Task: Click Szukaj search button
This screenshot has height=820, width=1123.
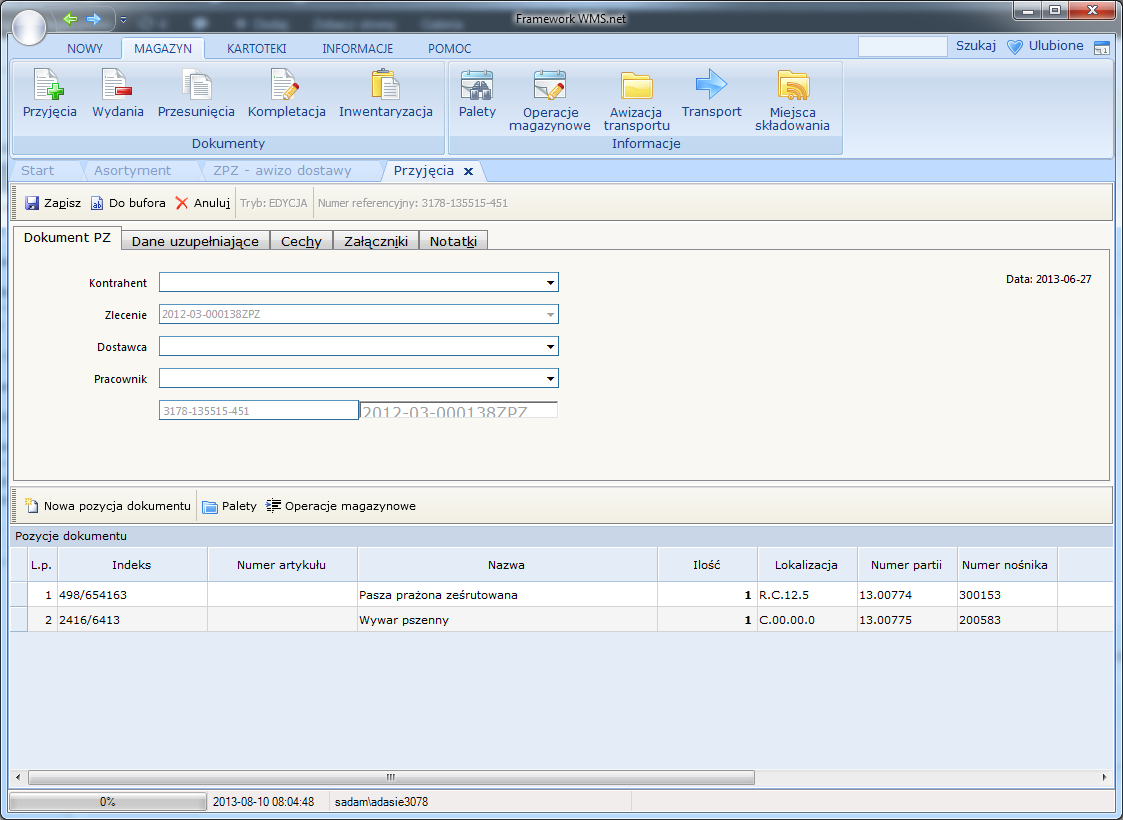Action: [975, 46]
